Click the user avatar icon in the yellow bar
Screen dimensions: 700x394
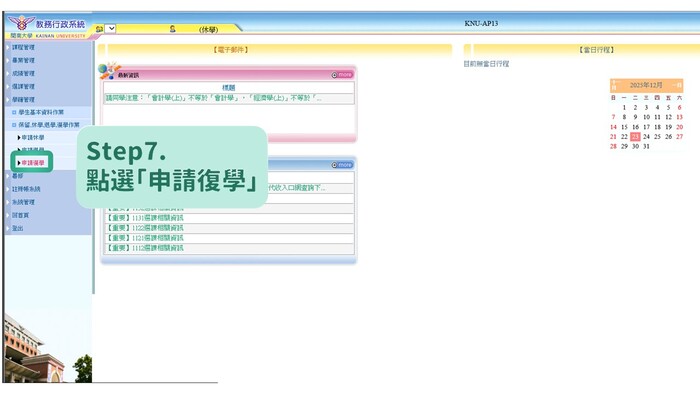coord(172,29)
